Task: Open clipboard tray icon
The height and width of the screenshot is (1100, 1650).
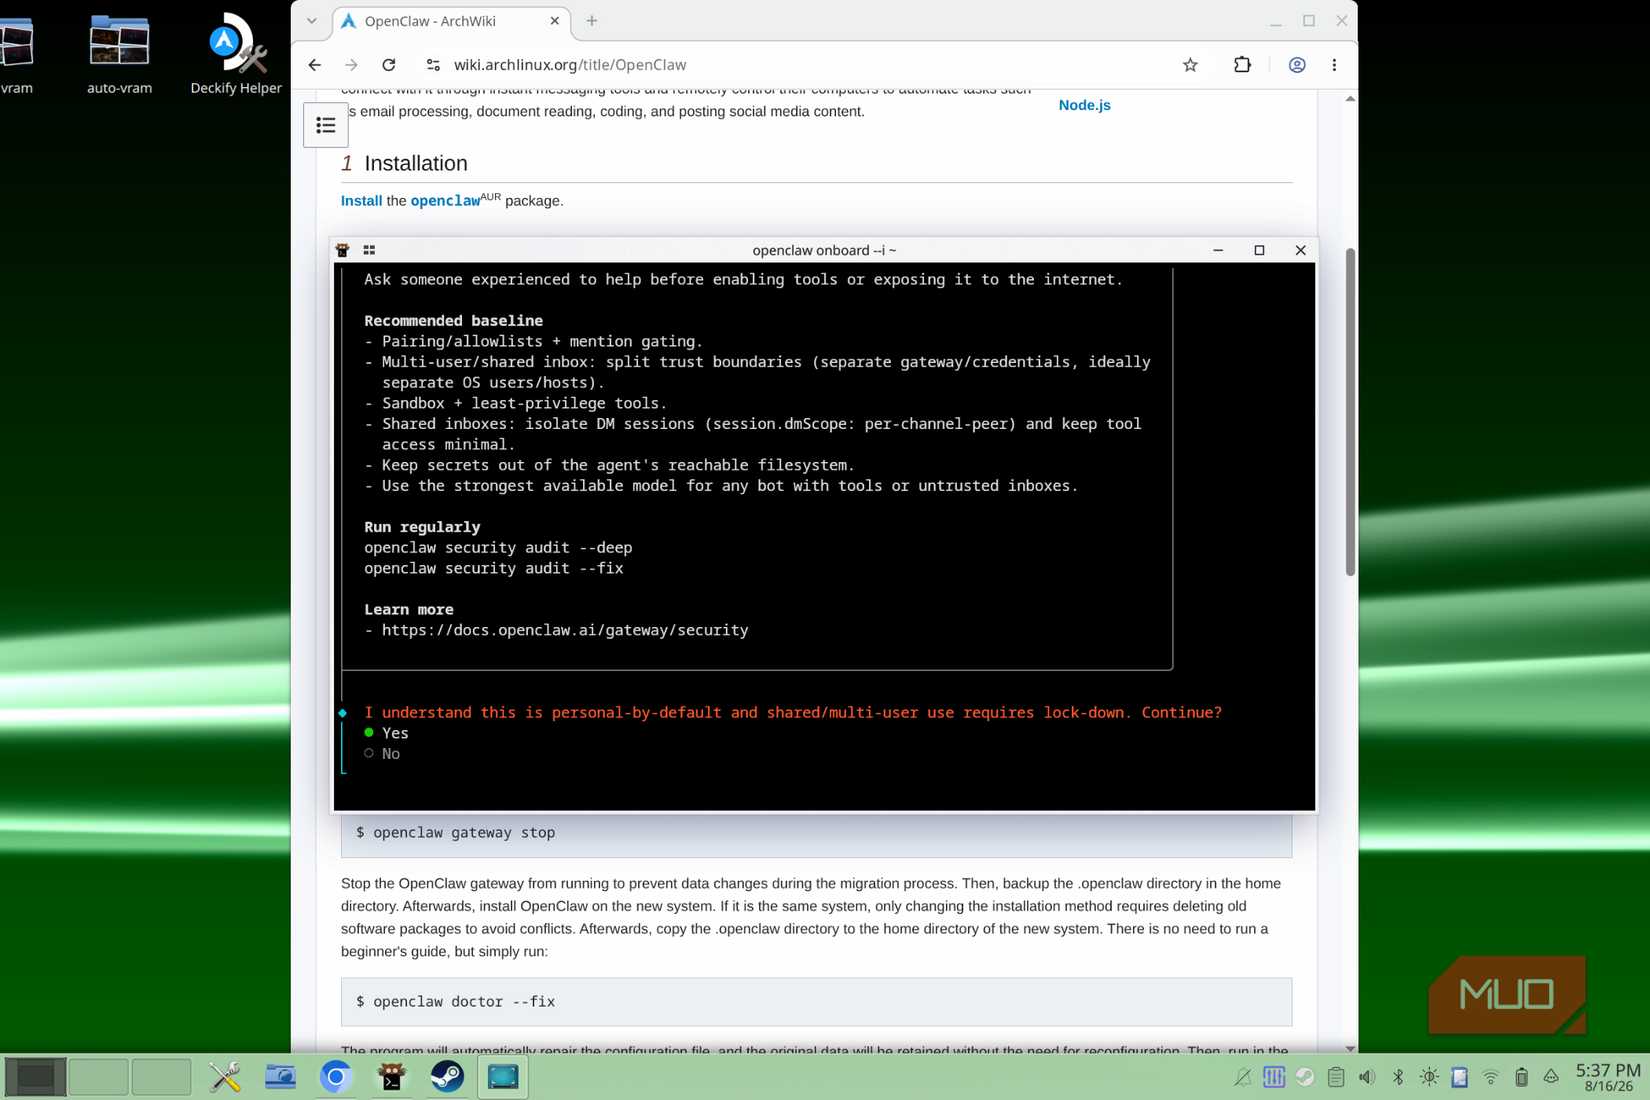Action: [x=1336, y=1077]
